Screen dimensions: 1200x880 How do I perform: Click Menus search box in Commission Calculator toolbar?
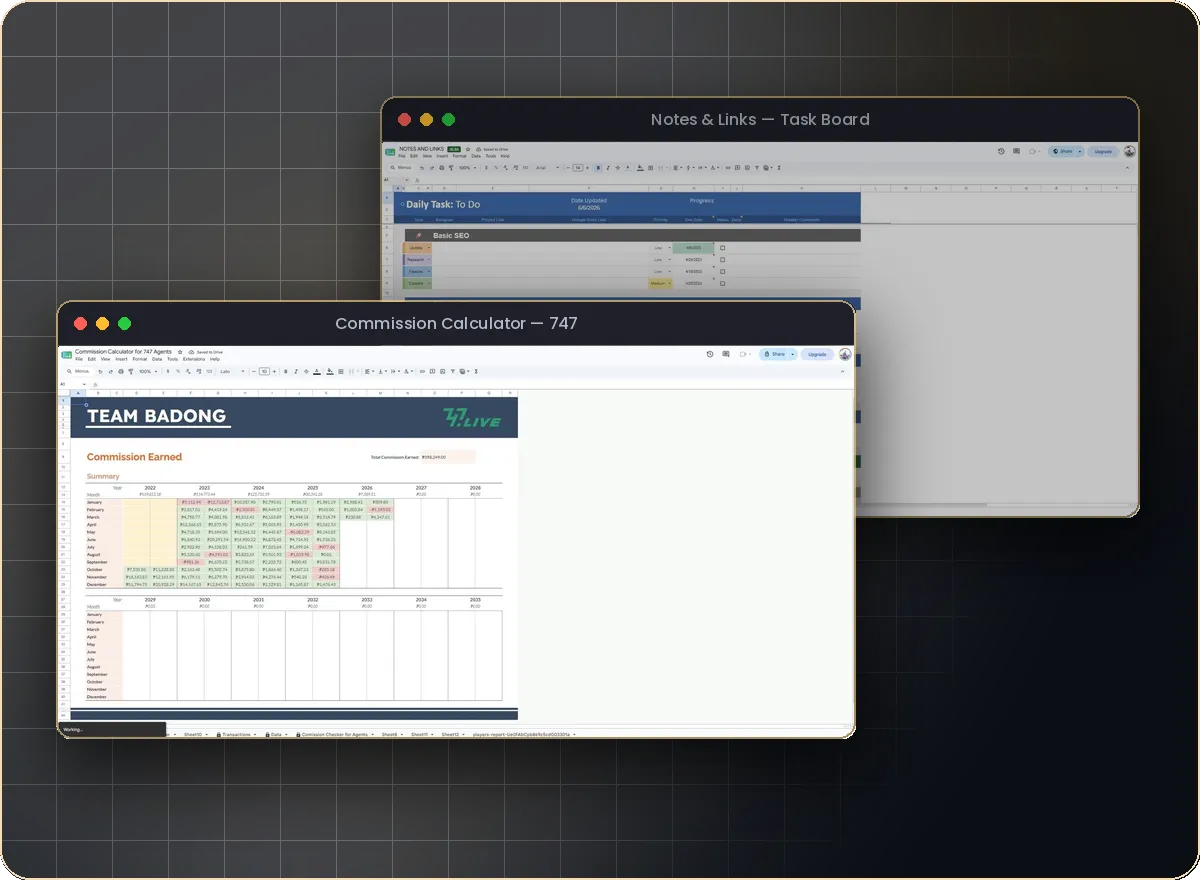(79, 371)
